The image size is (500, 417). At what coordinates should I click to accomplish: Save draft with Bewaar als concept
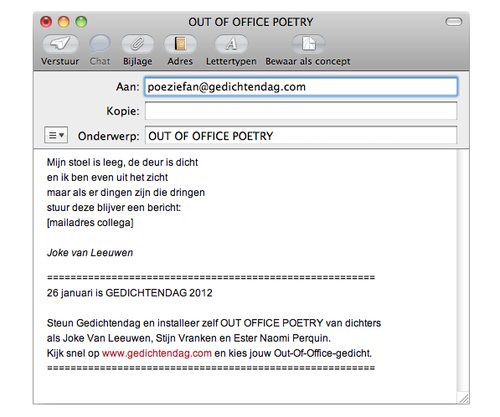point(308,44)
